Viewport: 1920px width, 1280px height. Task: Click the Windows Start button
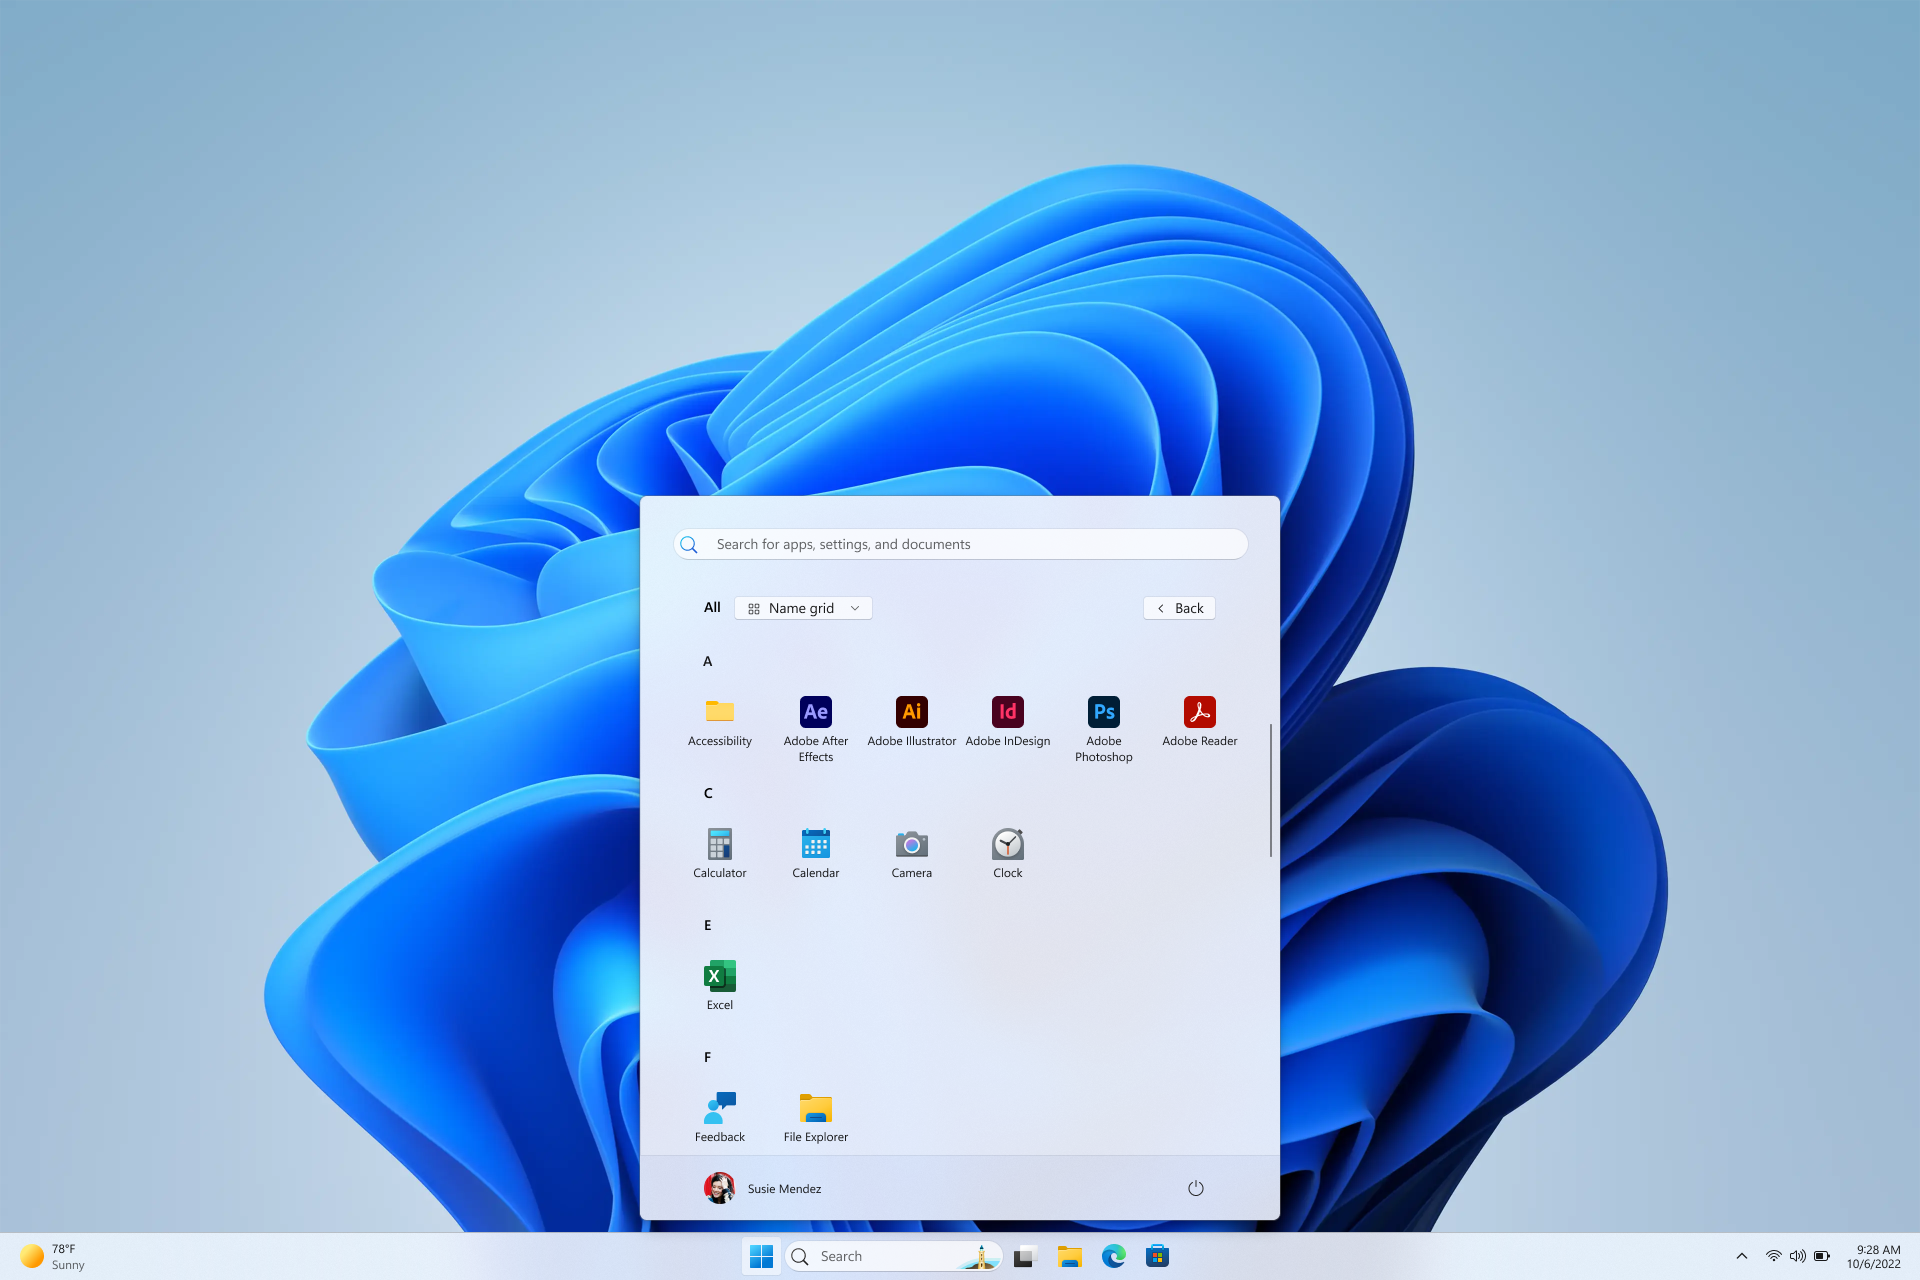click(763, 1256)
